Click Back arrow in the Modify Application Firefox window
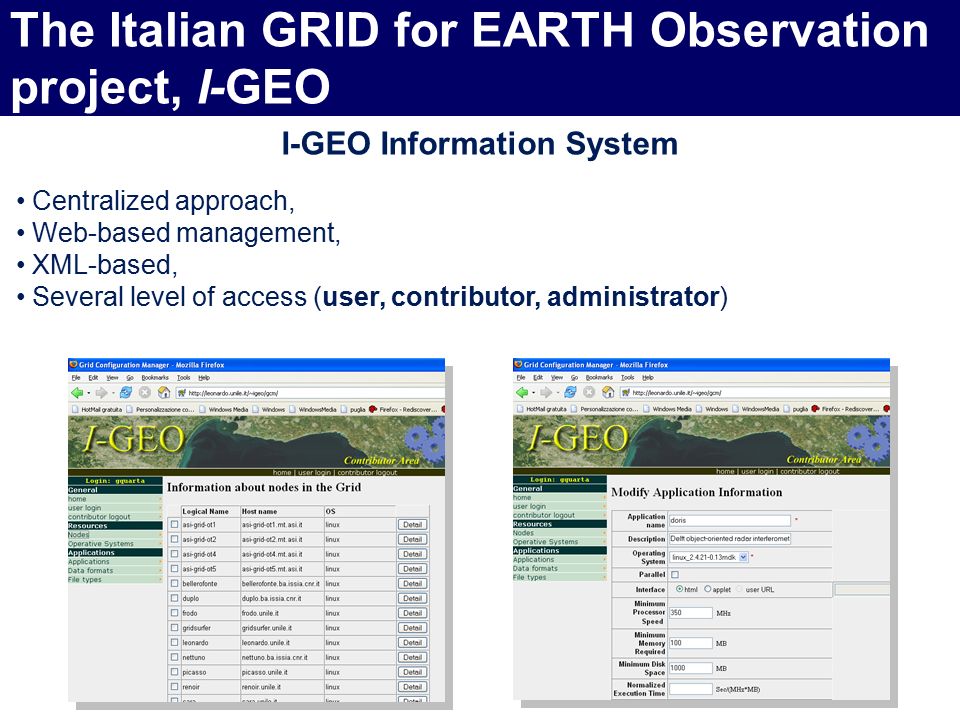Screen dimensions: 960x720 (x=522, y=392)
